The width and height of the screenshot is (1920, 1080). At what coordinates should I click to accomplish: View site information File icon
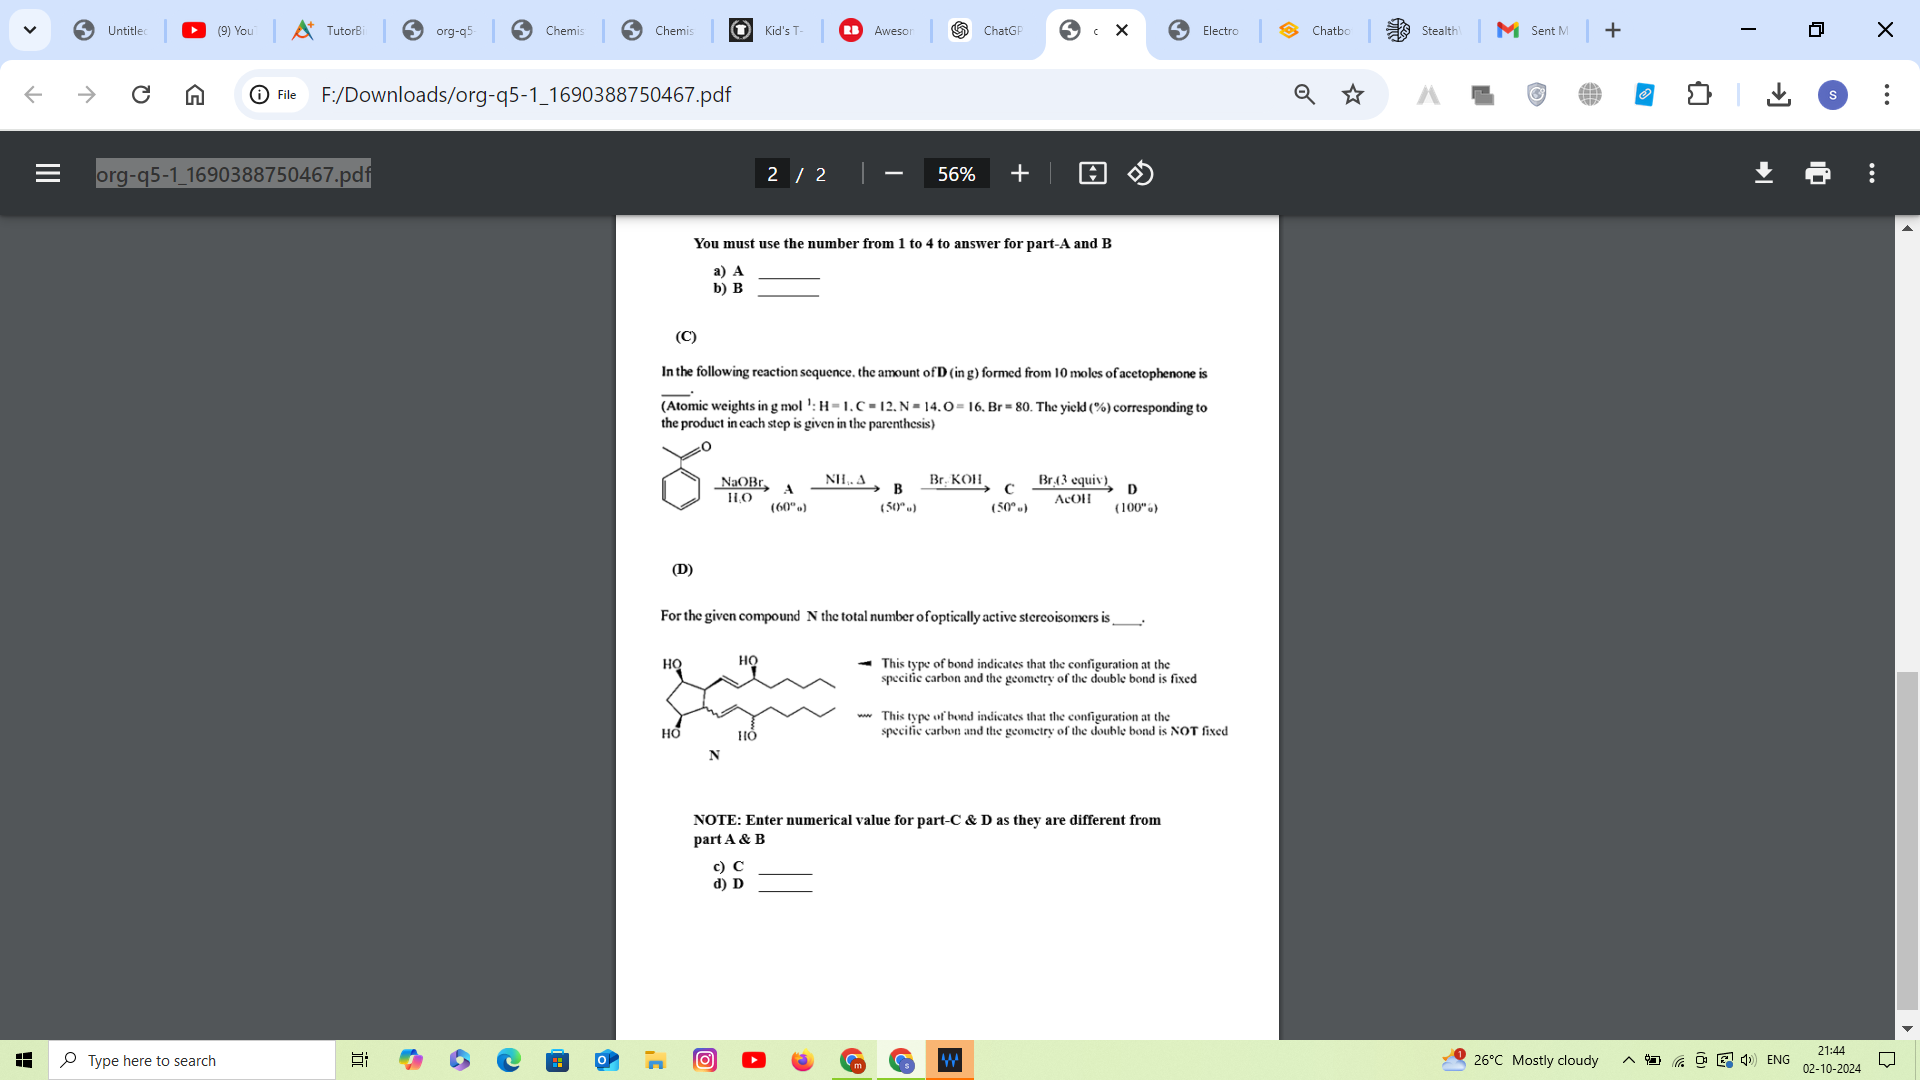(x=274, y=94)
